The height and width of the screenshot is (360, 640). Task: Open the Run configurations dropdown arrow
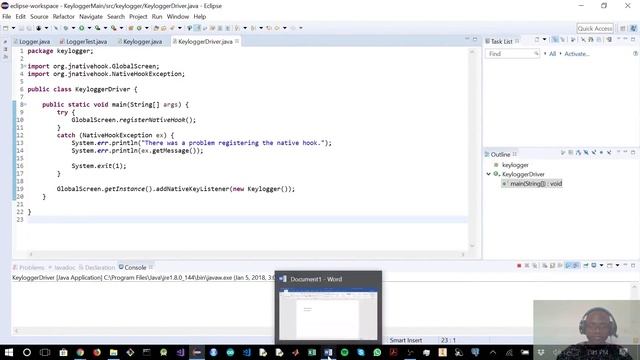[x=89, y=28]
